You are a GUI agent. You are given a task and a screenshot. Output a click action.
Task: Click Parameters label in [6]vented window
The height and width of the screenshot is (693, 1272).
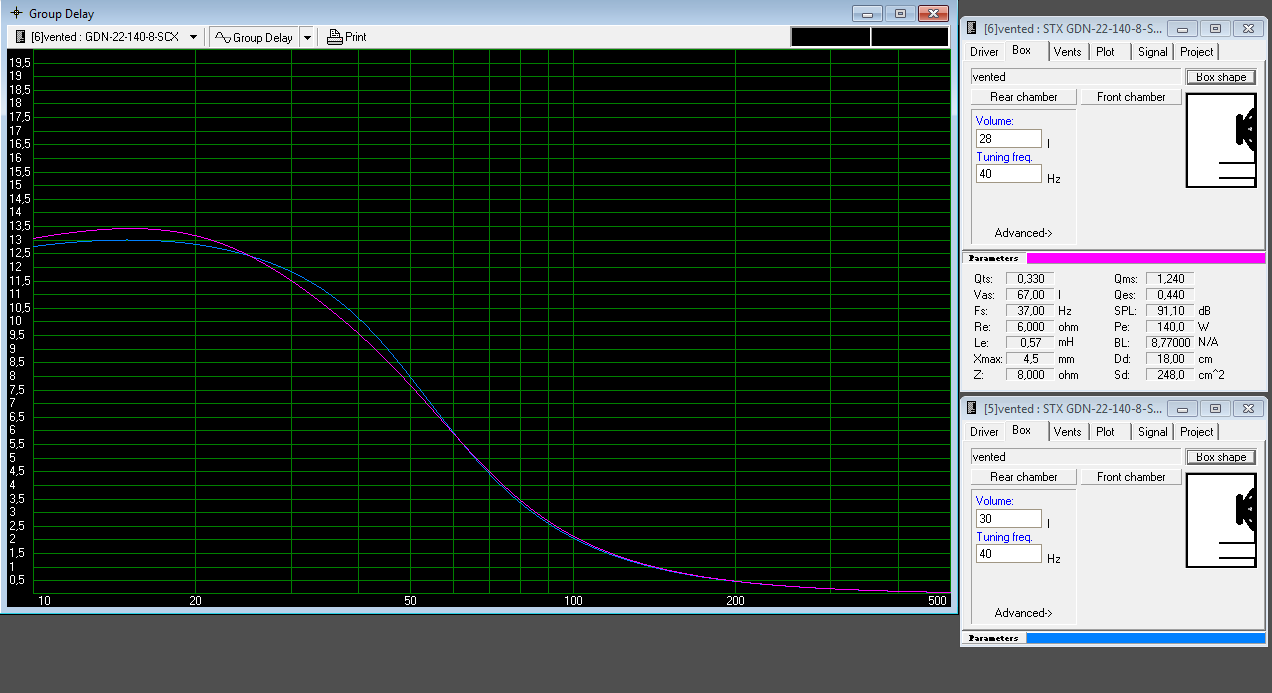tap(993, 258)
